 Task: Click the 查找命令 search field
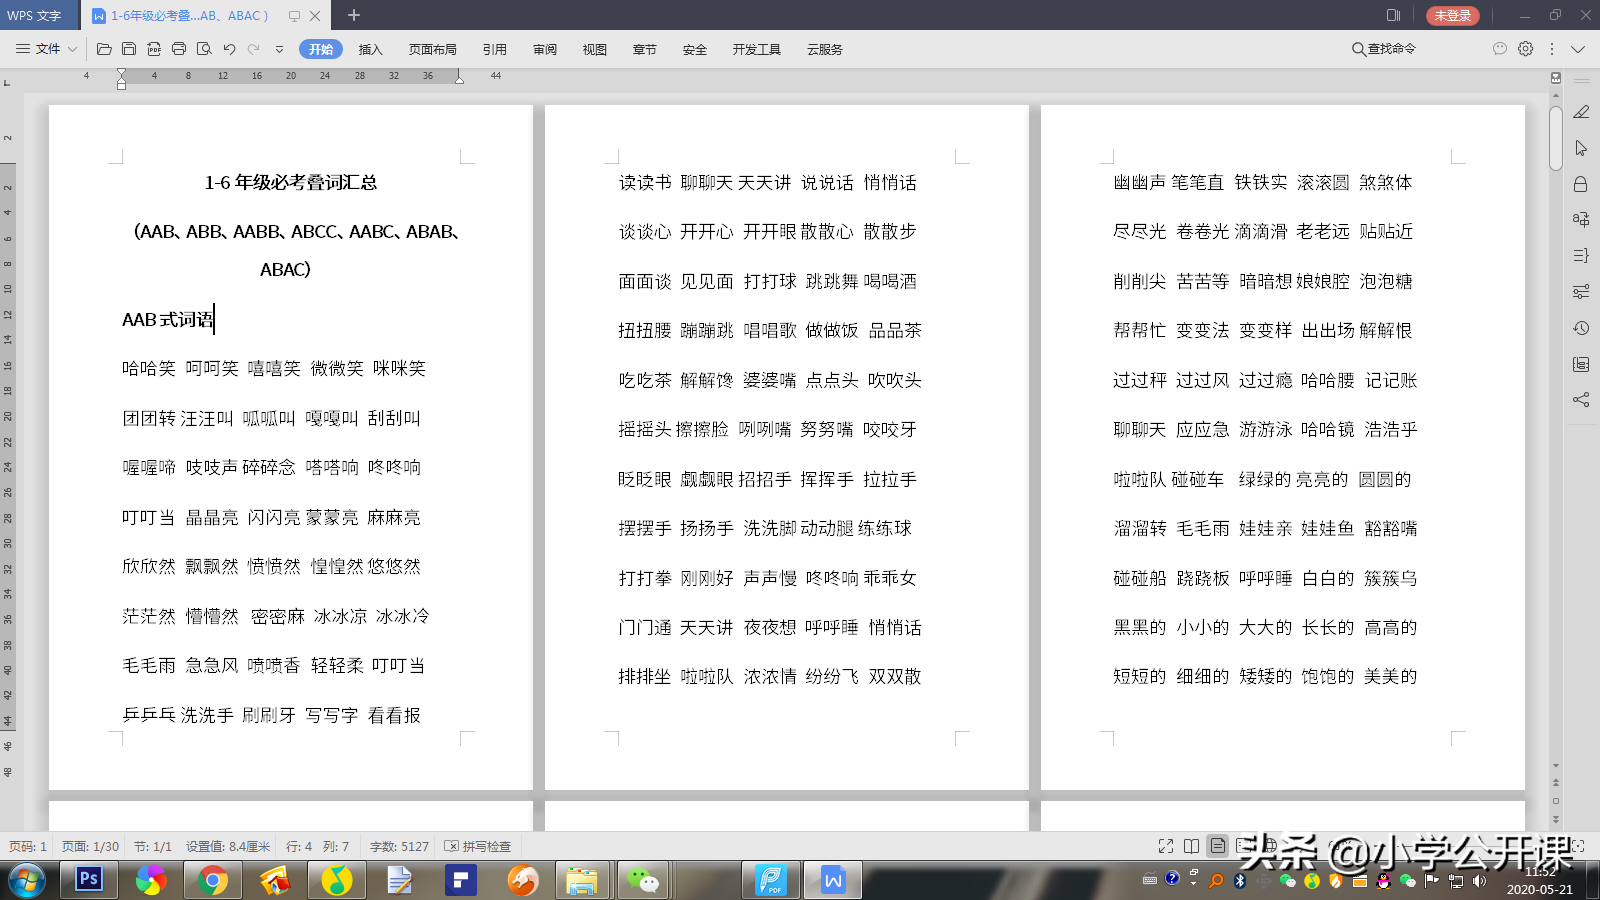click(x=1384, y=49)
